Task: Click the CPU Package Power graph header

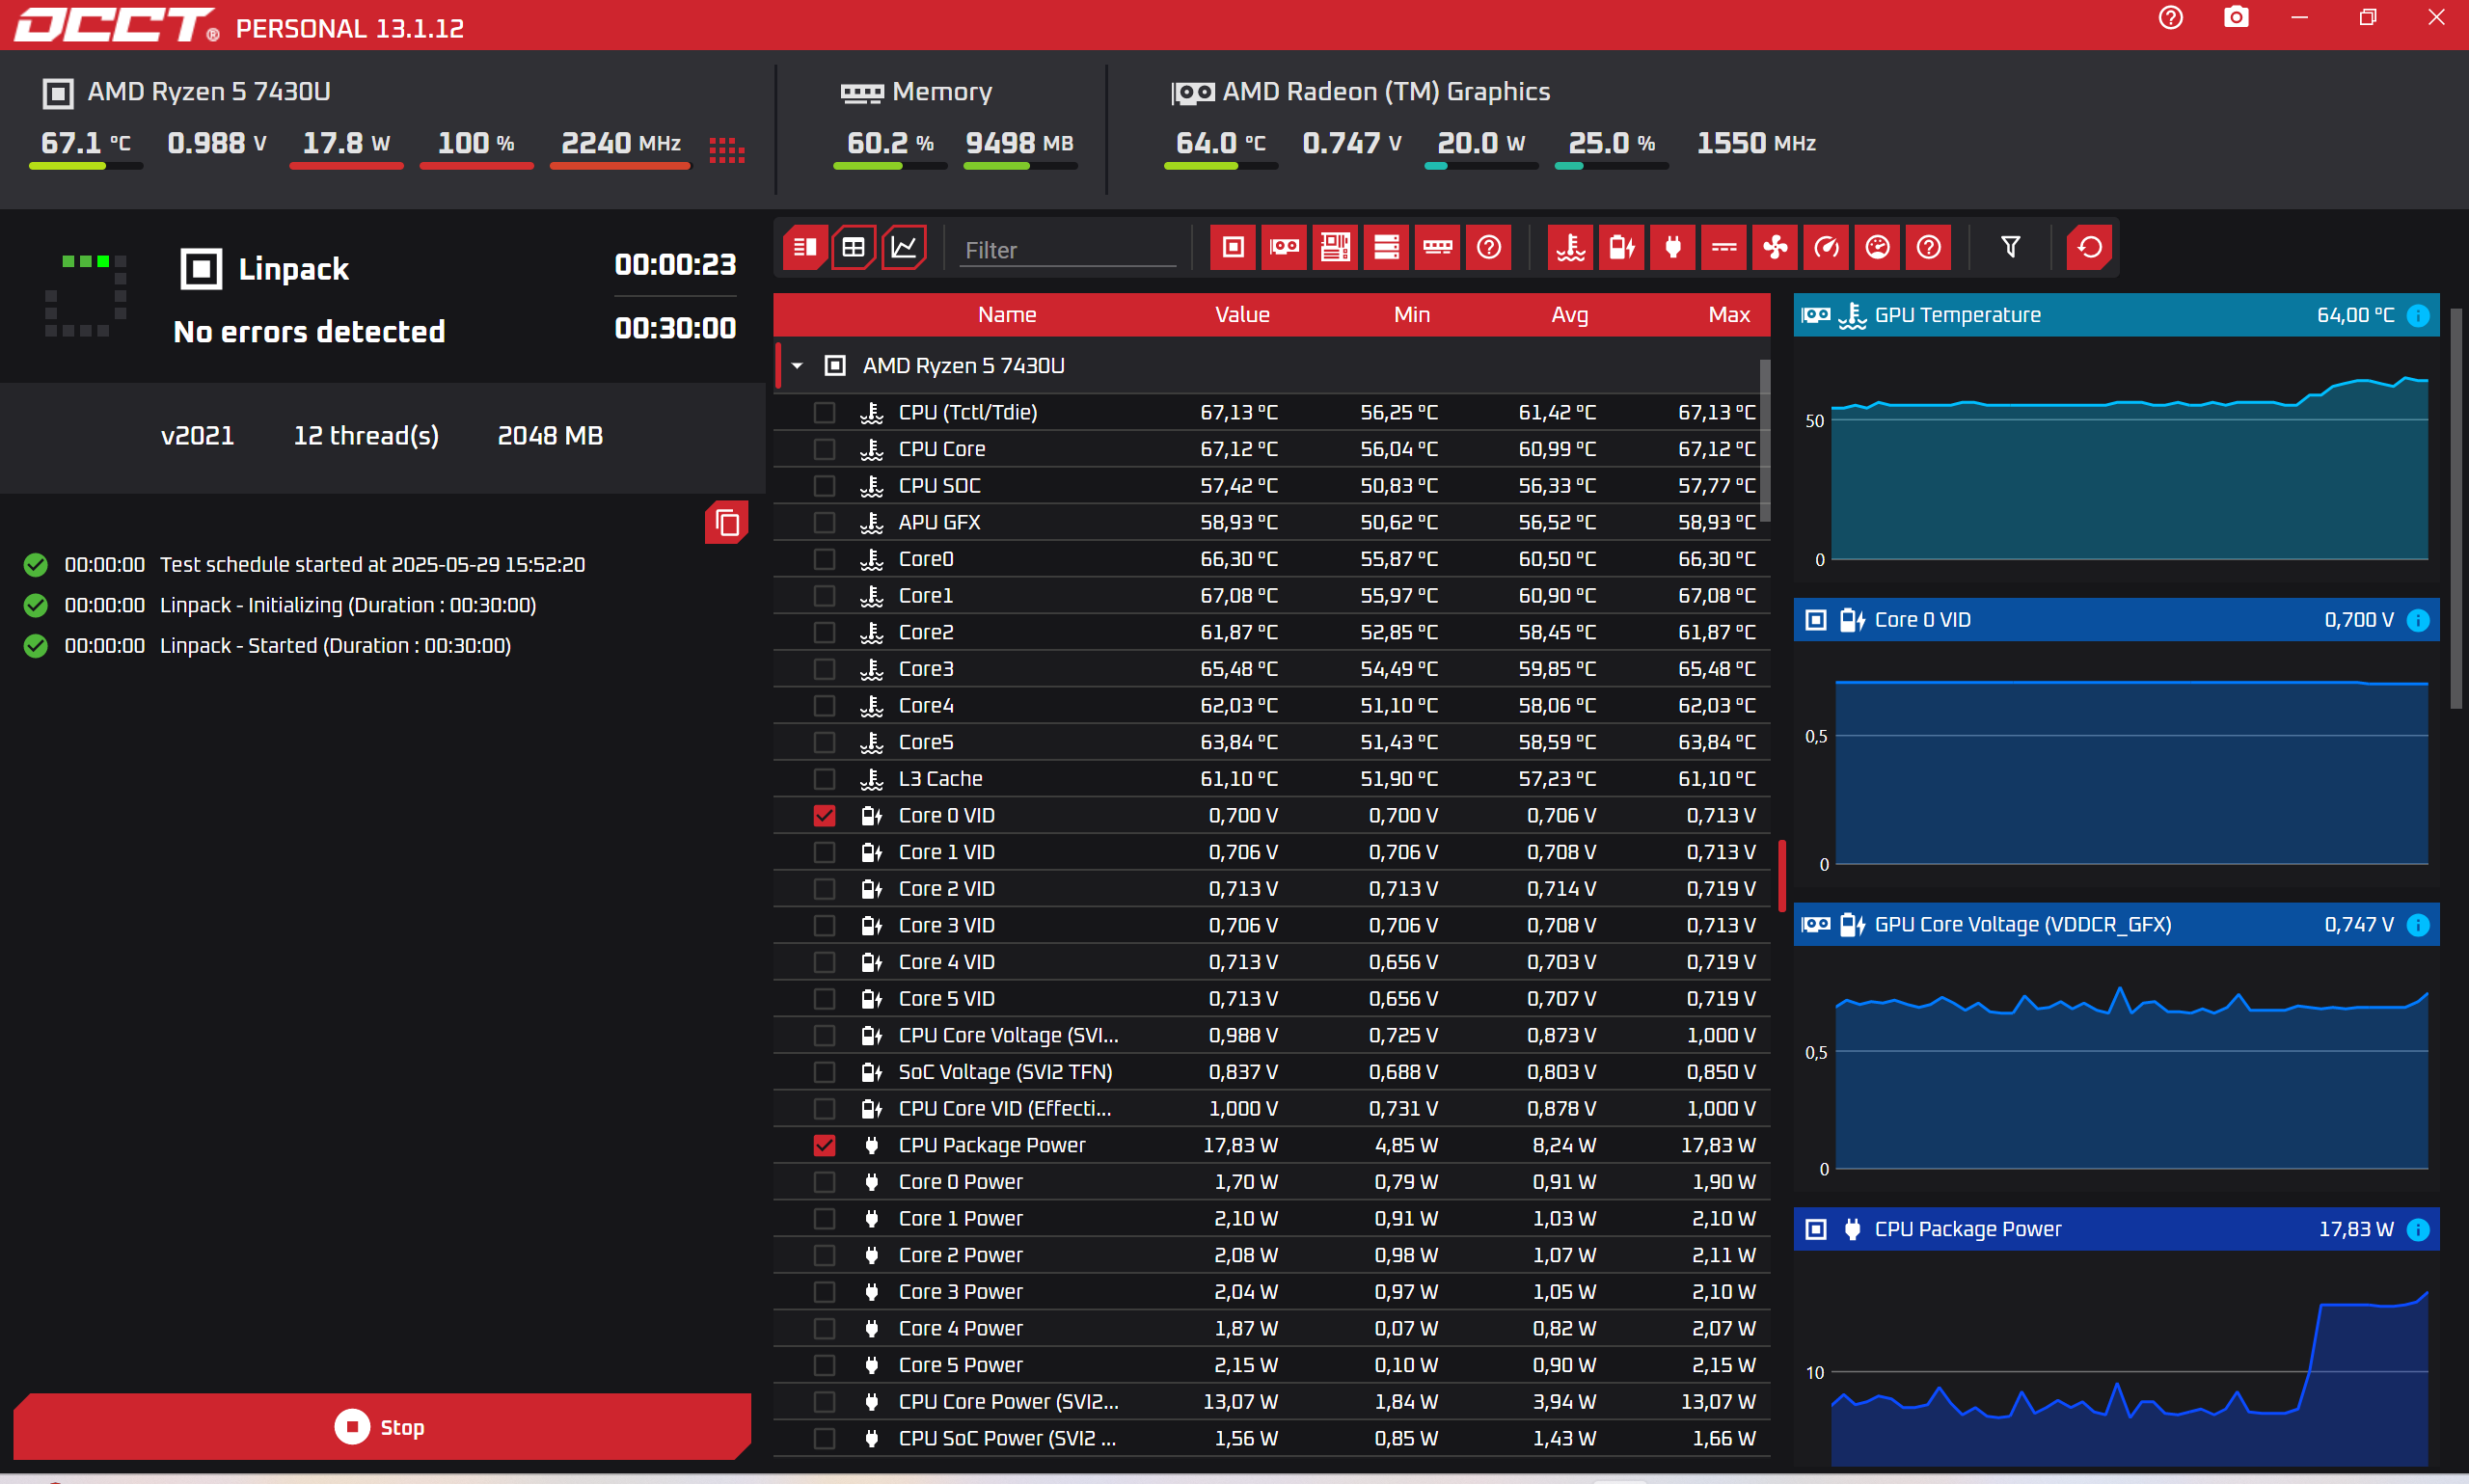Action: [x=2116, y=1230]
